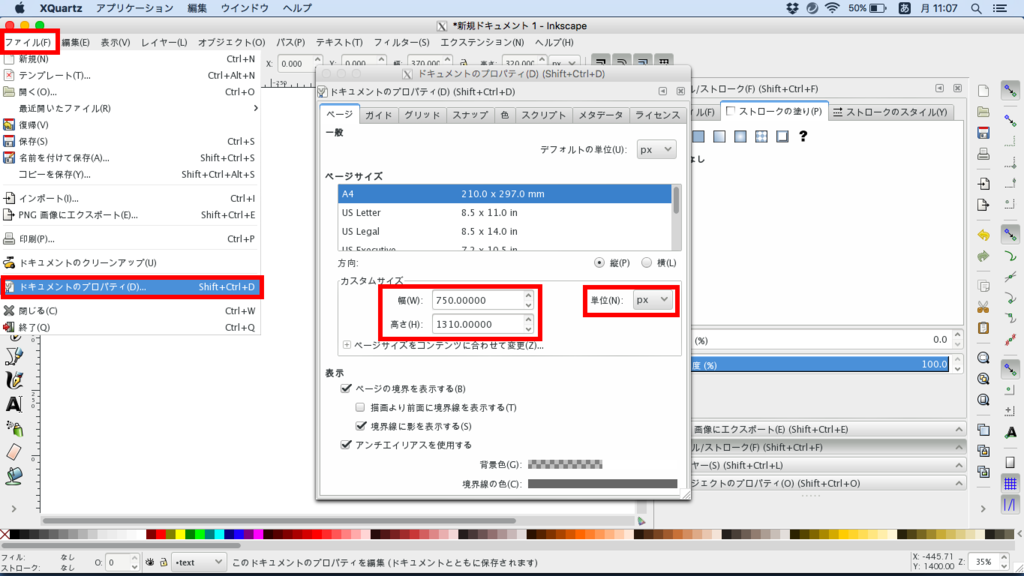Switch to the スナップ tab
Image resolution: width=1024 pixels, height=576 pixels.
[470, 115]
